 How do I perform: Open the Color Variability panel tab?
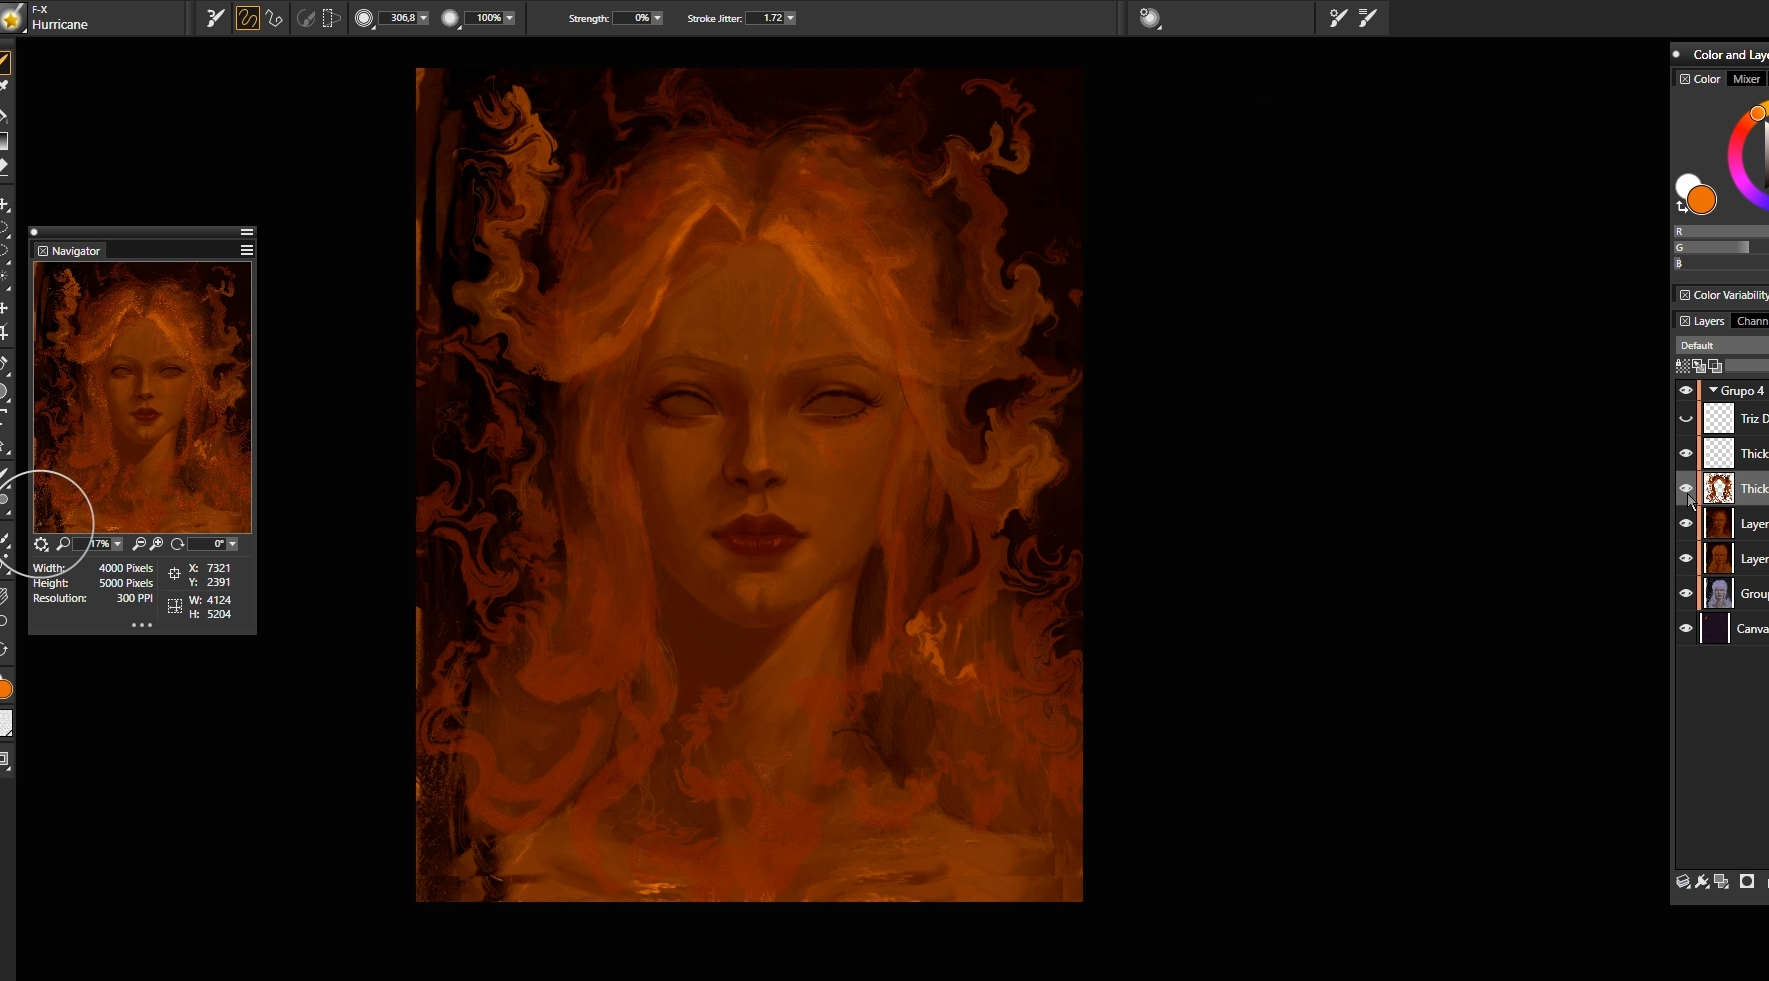[x=1730, y=295]
